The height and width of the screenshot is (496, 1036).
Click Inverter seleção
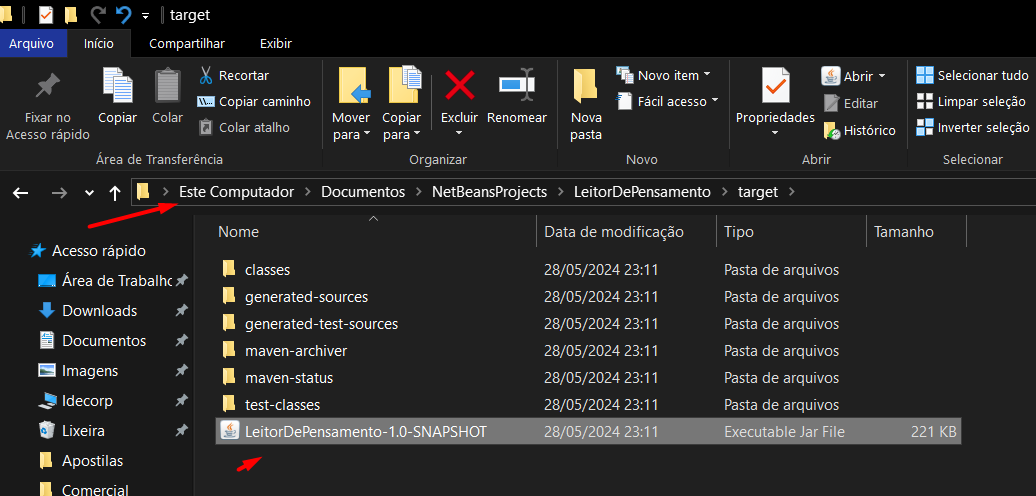973,127
